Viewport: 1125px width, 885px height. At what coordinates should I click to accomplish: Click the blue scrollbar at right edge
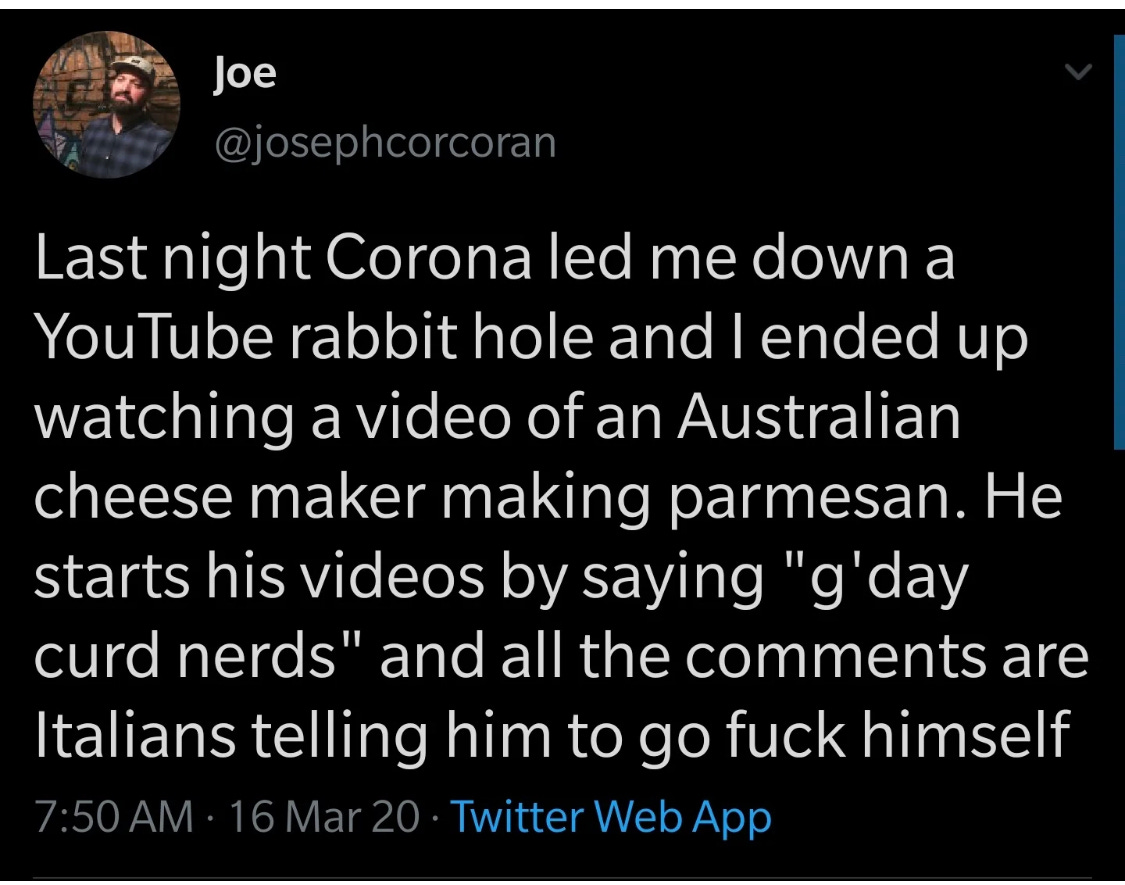(1119, 240)
